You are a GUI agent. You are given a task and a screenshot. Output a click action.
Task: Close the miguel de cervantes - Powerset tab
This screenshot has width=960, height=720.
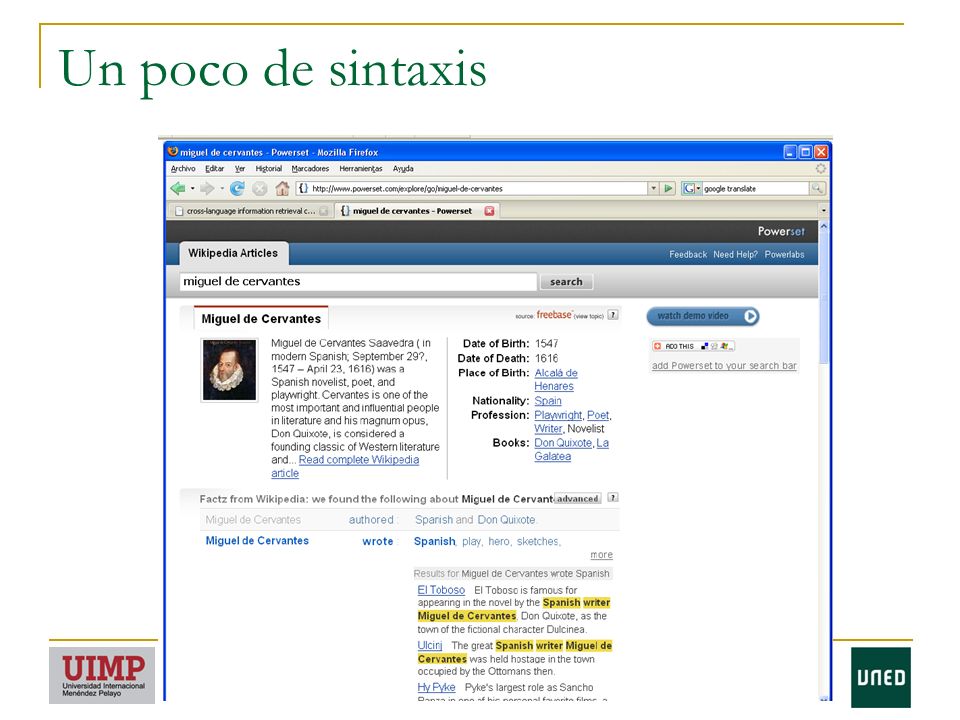[x=489, y=211]
